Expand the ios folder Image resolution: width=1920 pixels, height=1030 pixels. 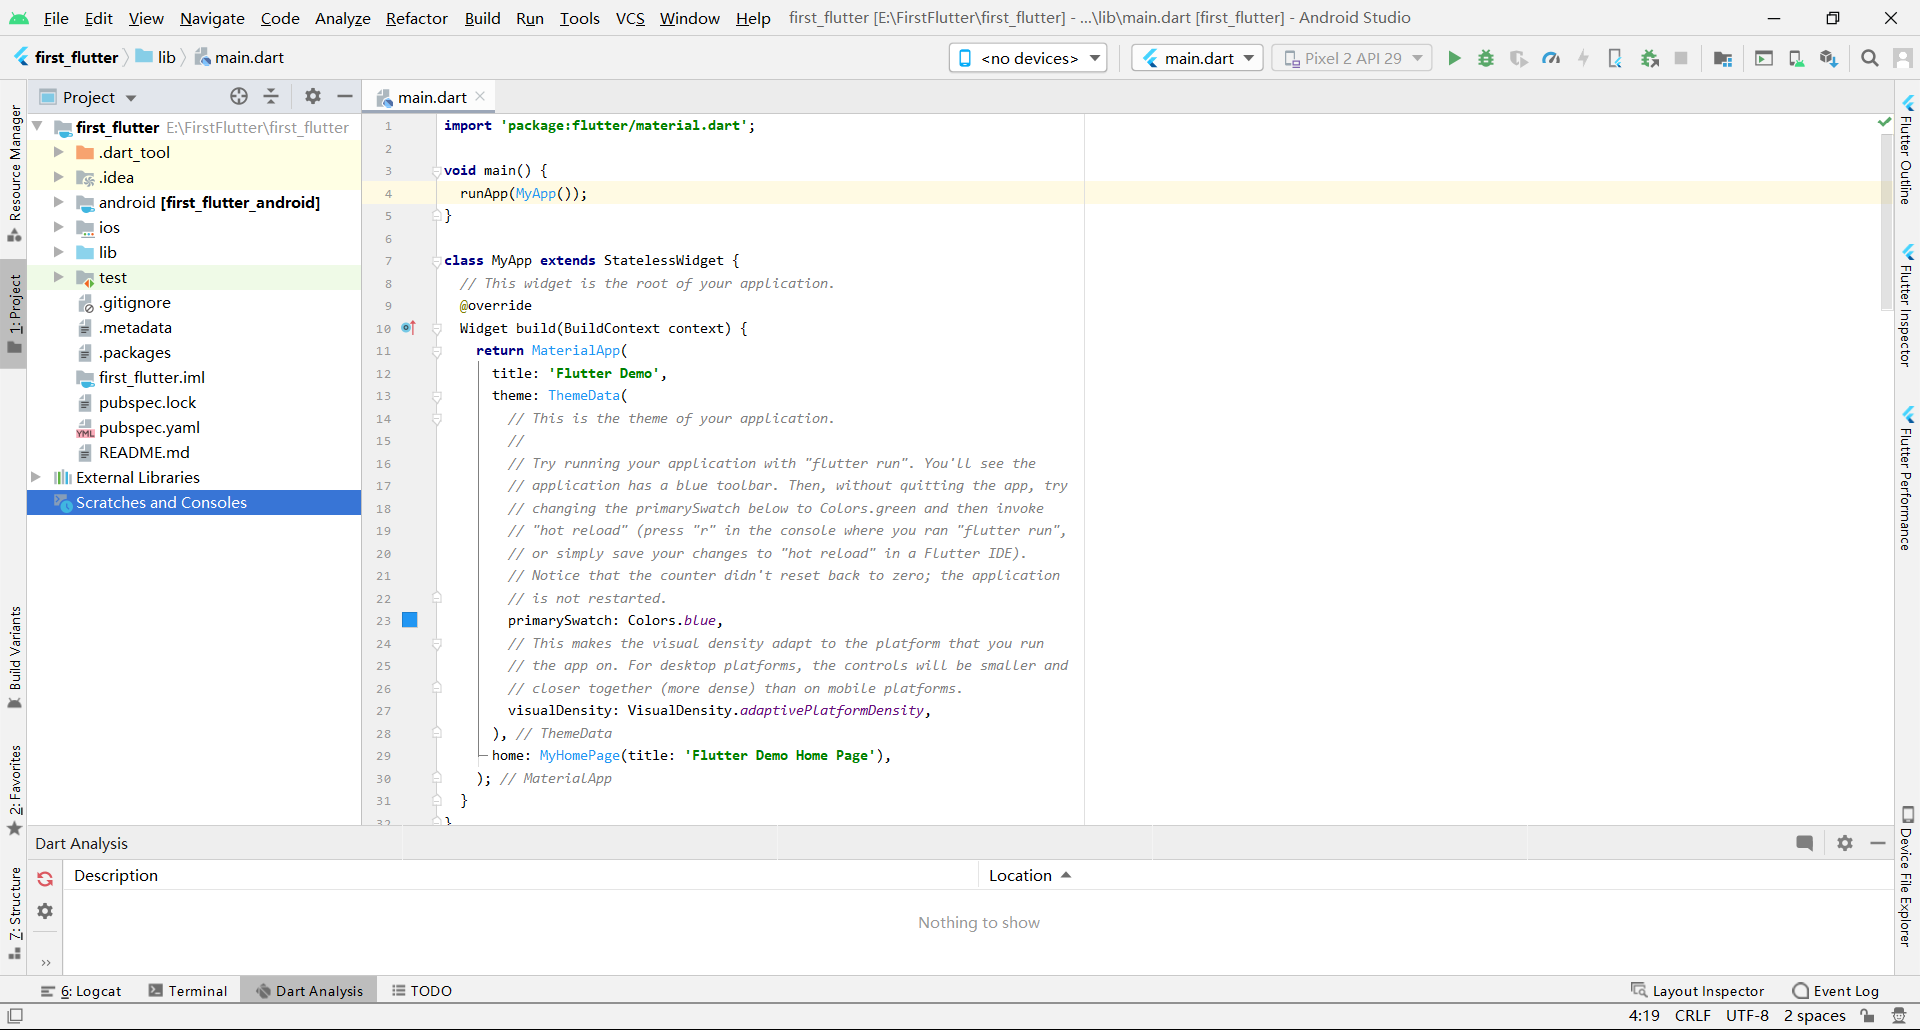click(x=58, y=227)
